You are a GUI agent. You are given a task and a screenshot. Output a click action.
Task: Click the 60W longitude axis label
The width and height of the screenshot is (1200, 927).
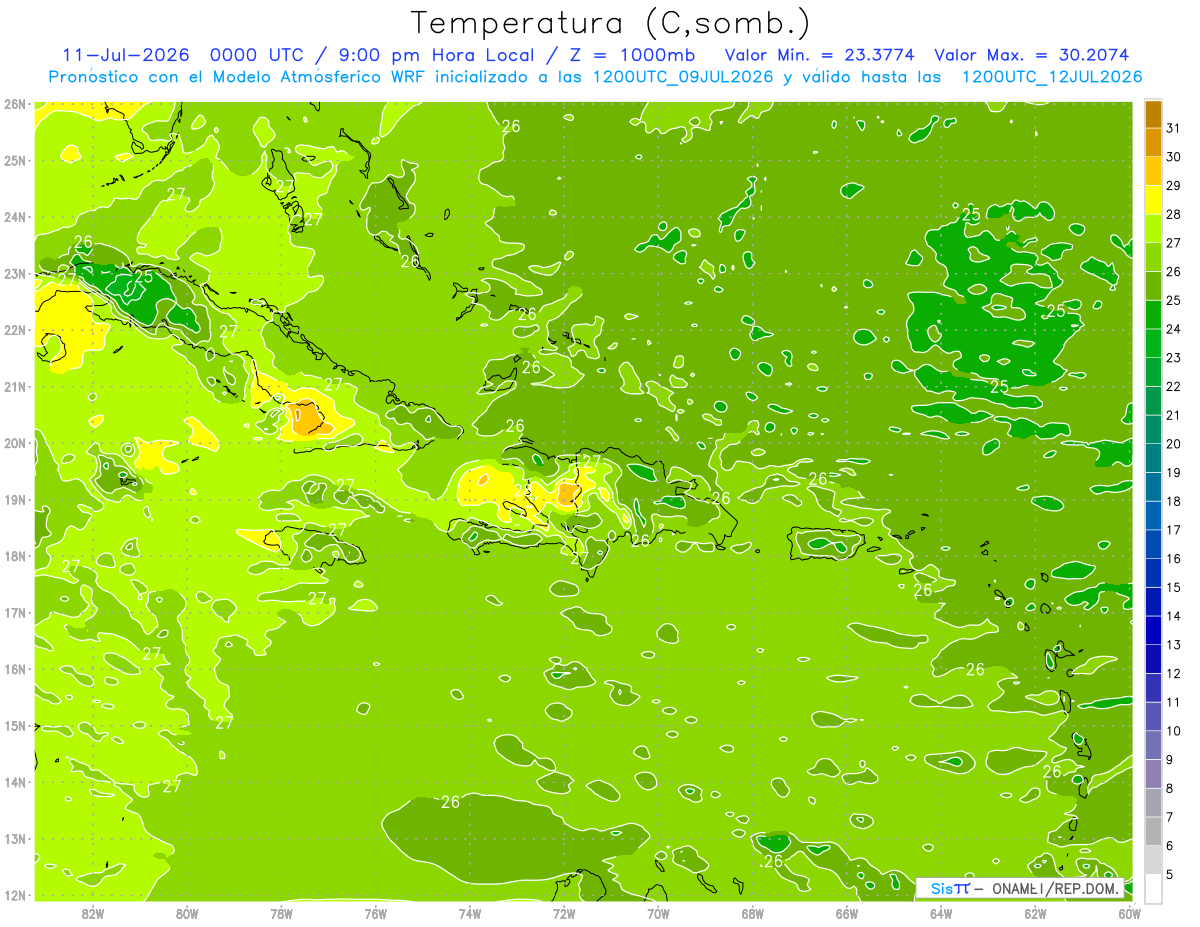1129,913
